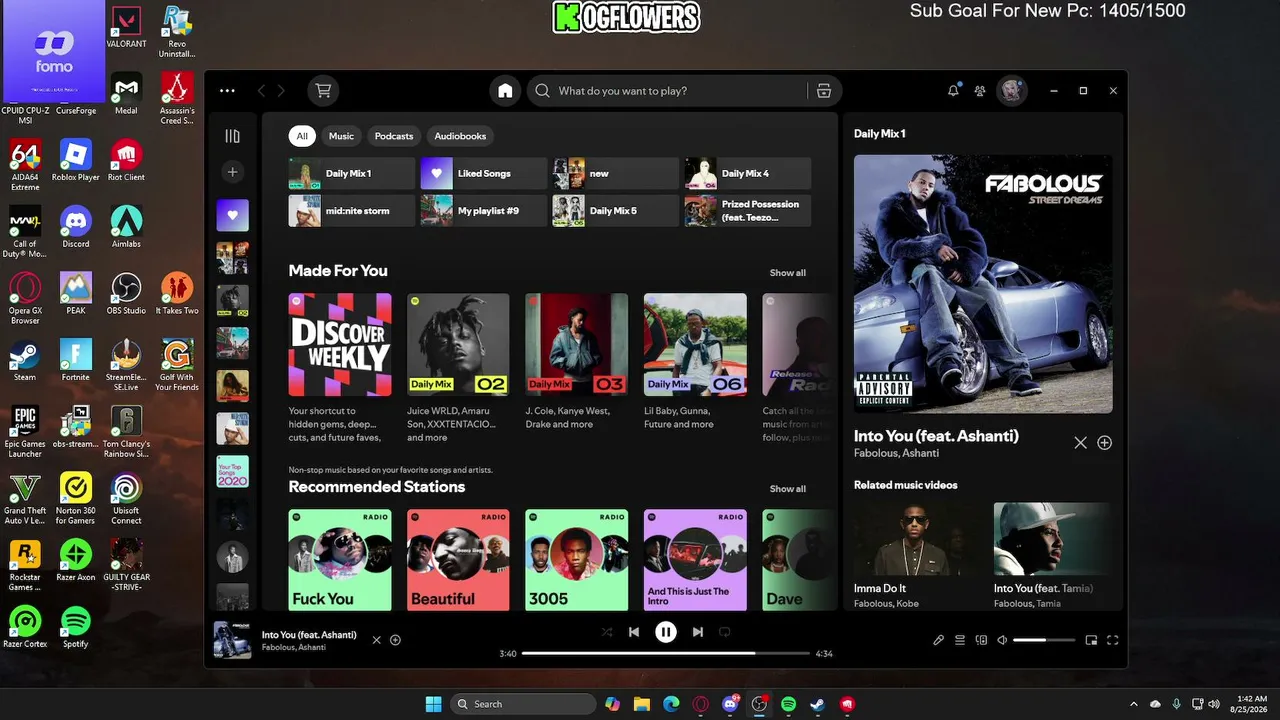Image resolution: width=1280 pixels, height=720 pixels.
Task: Adjust the Spotify volume slider
Action: pyautogui.click(x=1045, y=640)
